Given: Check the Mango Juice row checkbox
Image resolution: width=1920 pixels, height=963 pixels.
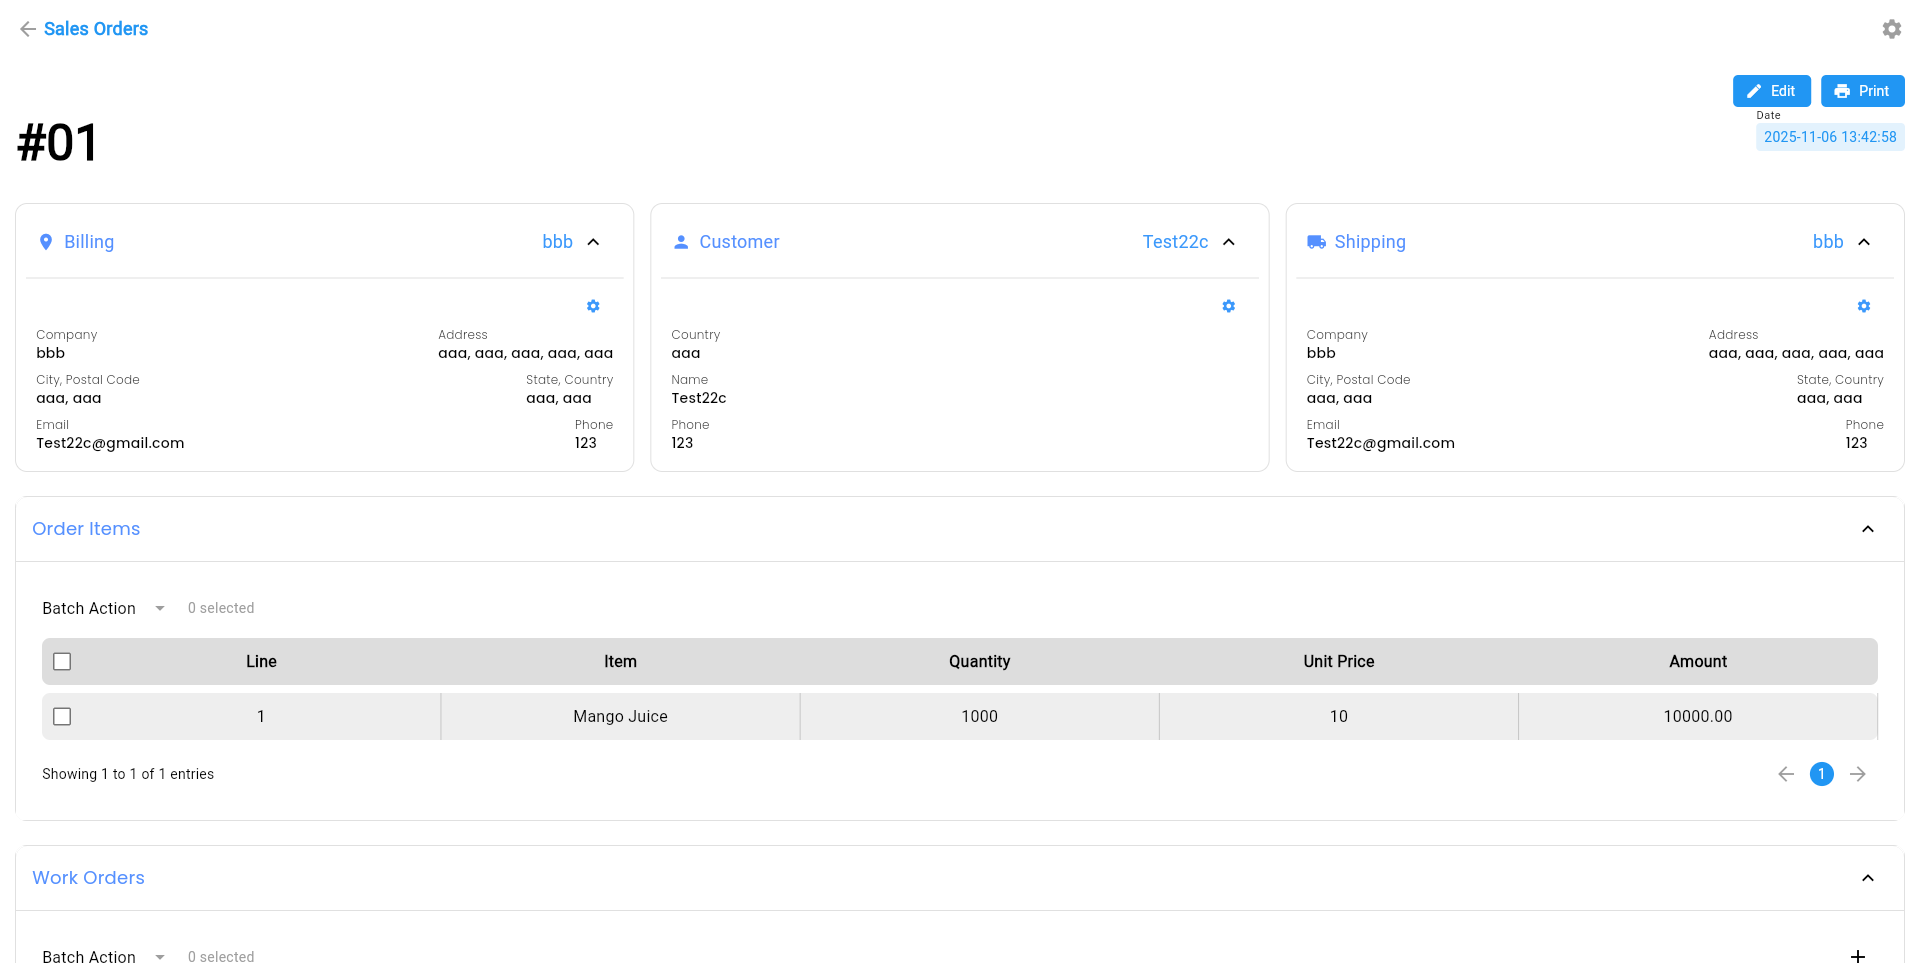Looking at the screenshot, I should [62, 717].
